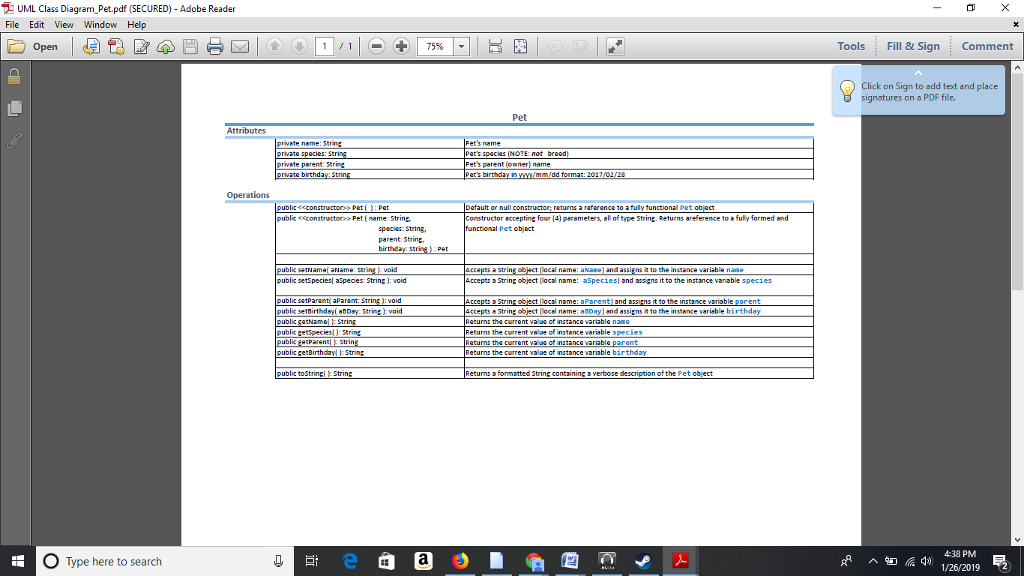
Task: Open the attachments paperclip panel icon
Action: point(14,140)
